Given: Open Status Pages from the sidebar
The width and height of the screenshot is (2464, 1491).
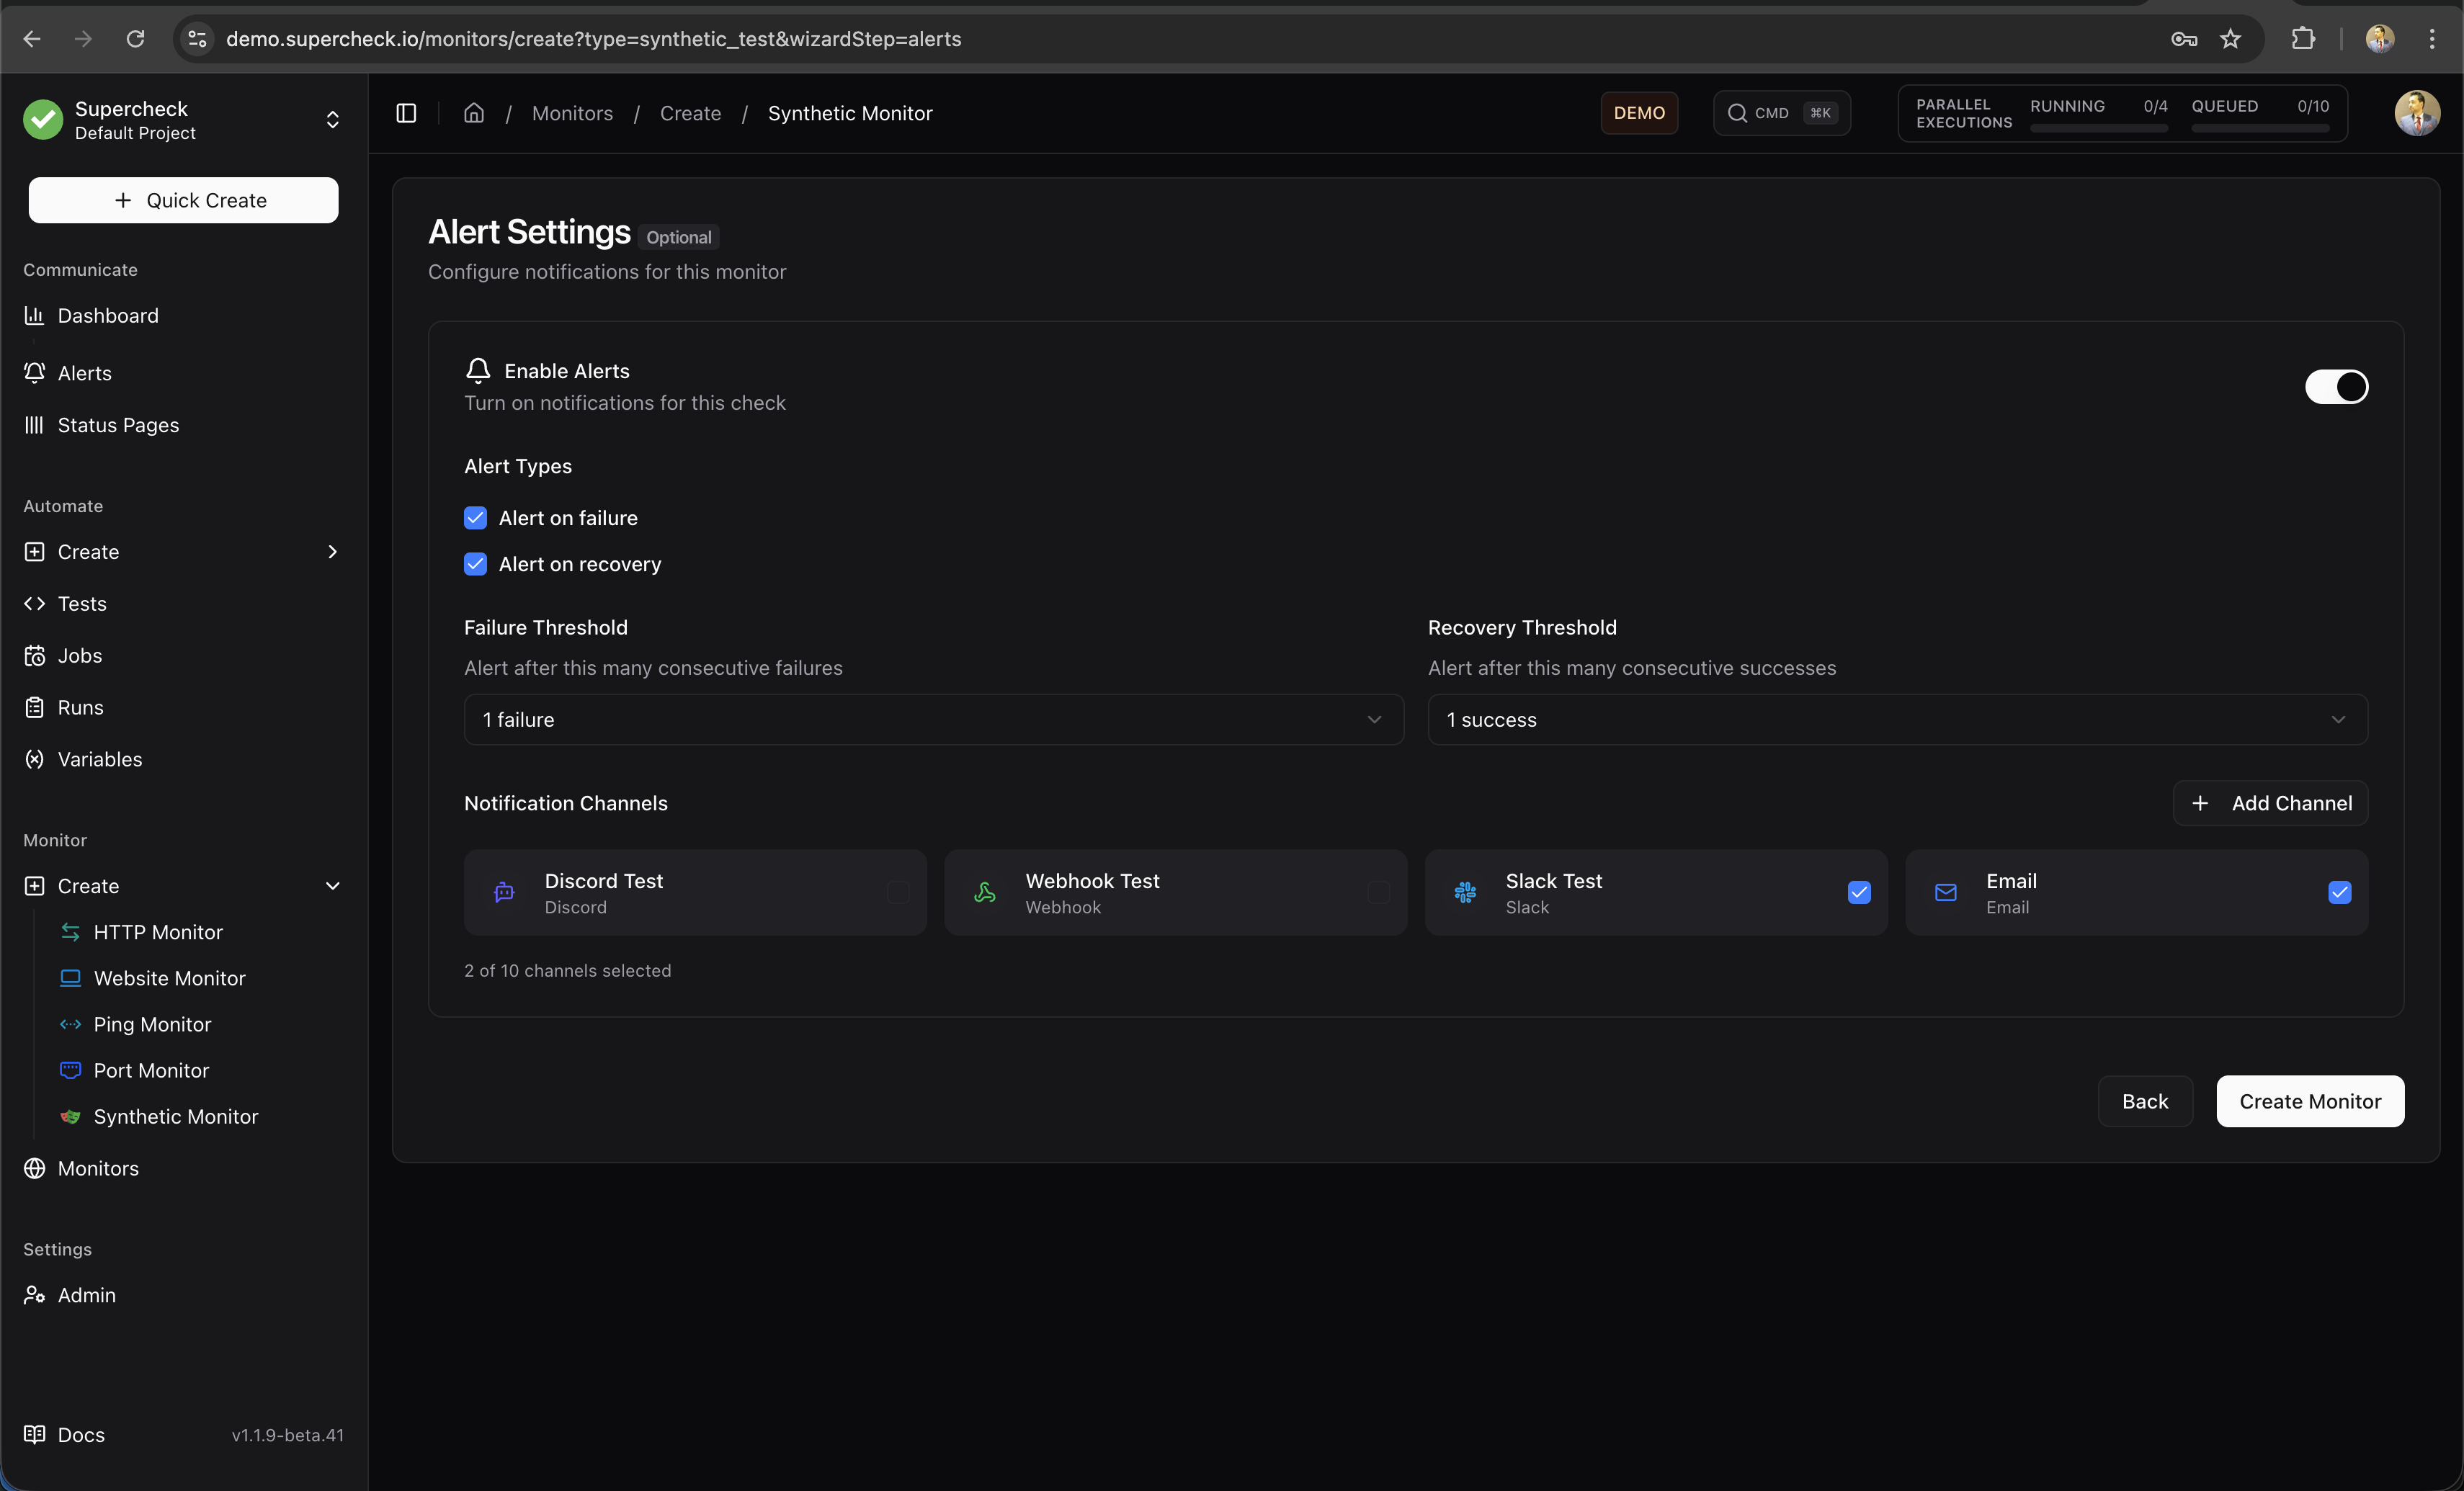Looking at the screenshot, I should pos(117,425).
